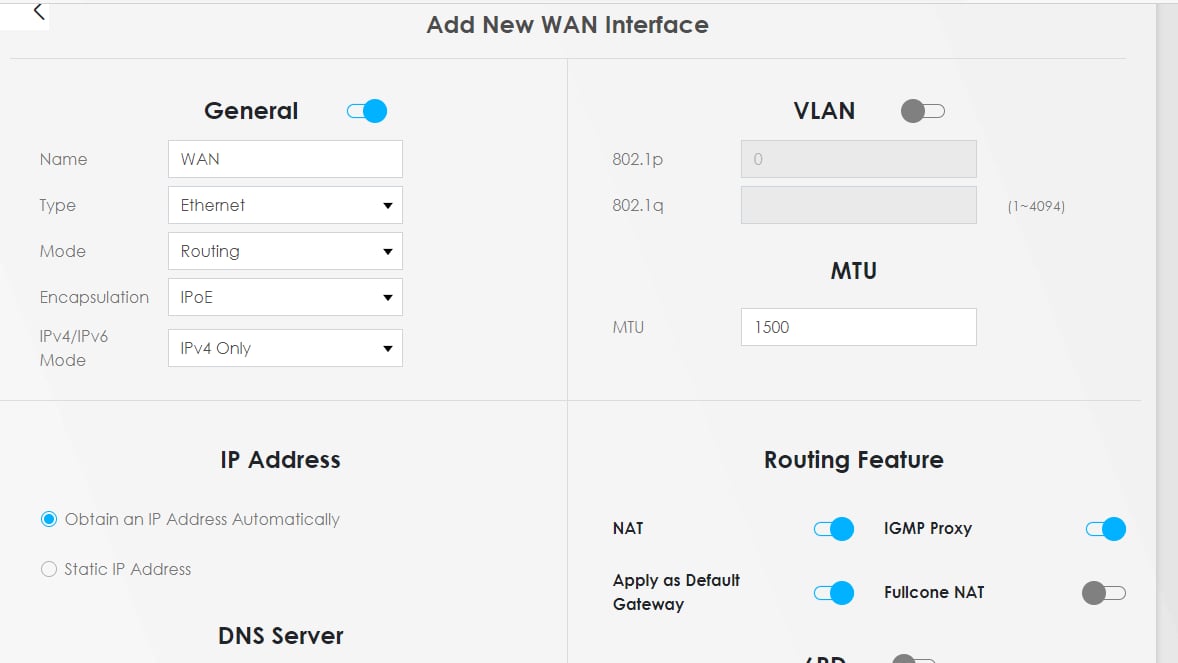Focus the MTU value field
The height and width of the screenshot is (663, 1178).
tap(858, 327)
